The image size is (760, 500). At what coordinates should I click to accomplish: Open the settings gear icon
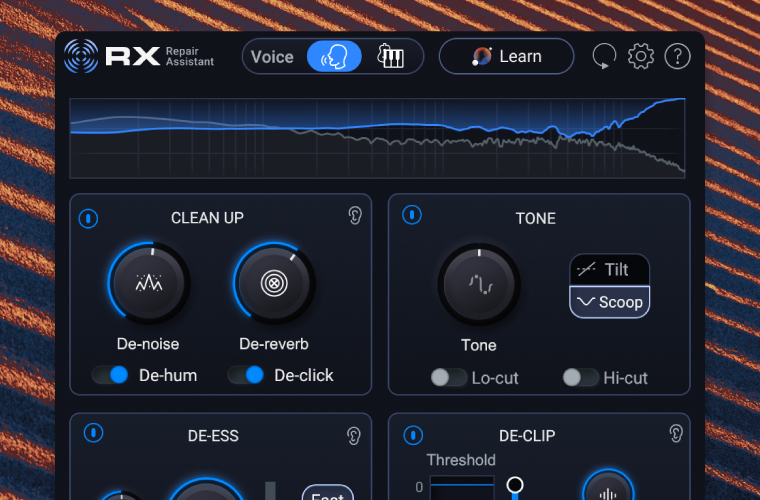(x=640, y=56)
